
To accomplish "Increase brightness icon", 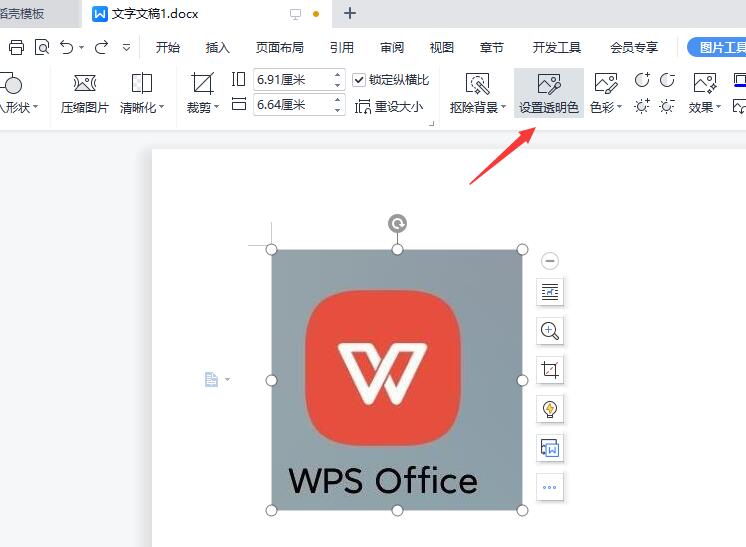I will (642, 107).
